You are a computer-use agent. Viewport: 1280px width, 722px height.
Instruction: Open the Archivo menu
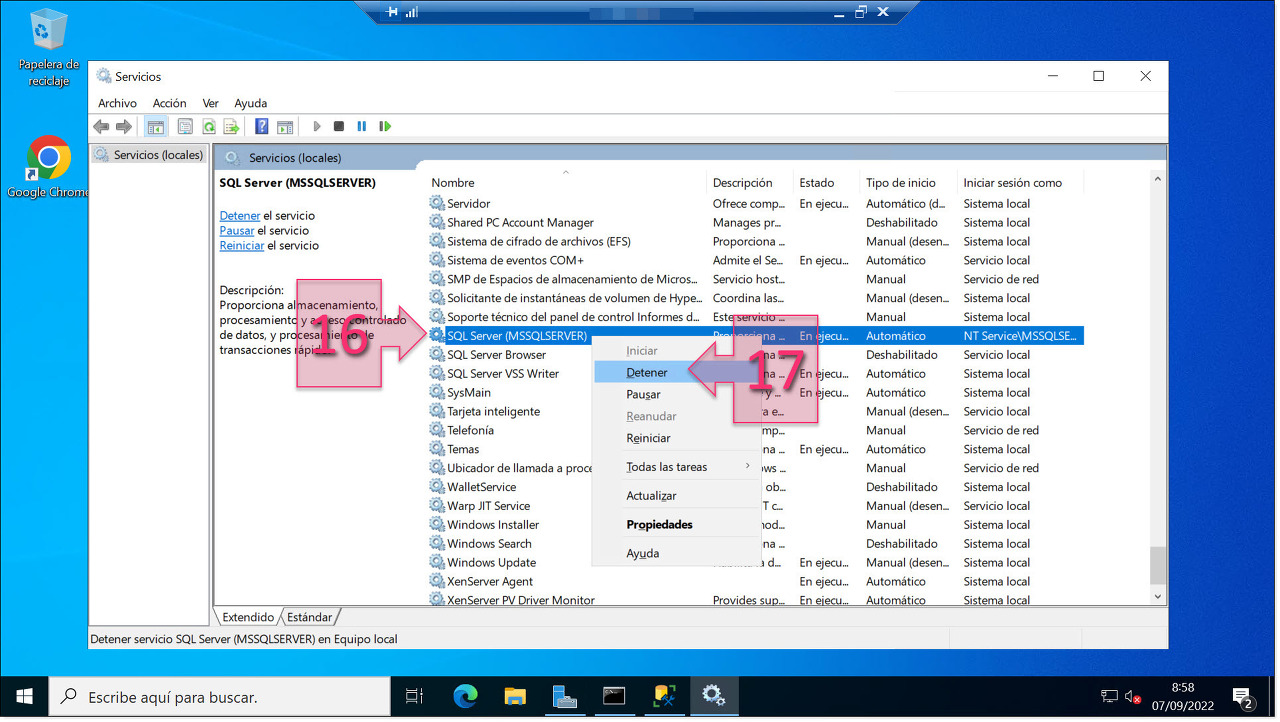click(x=117, y=103)
